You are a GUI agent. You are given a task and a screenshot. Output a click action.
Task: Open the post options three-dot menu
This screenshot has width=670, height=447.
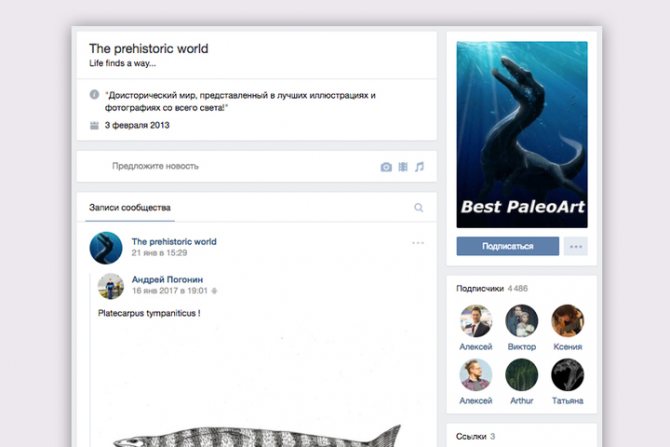pyautogui.click(x=418, y=243)
